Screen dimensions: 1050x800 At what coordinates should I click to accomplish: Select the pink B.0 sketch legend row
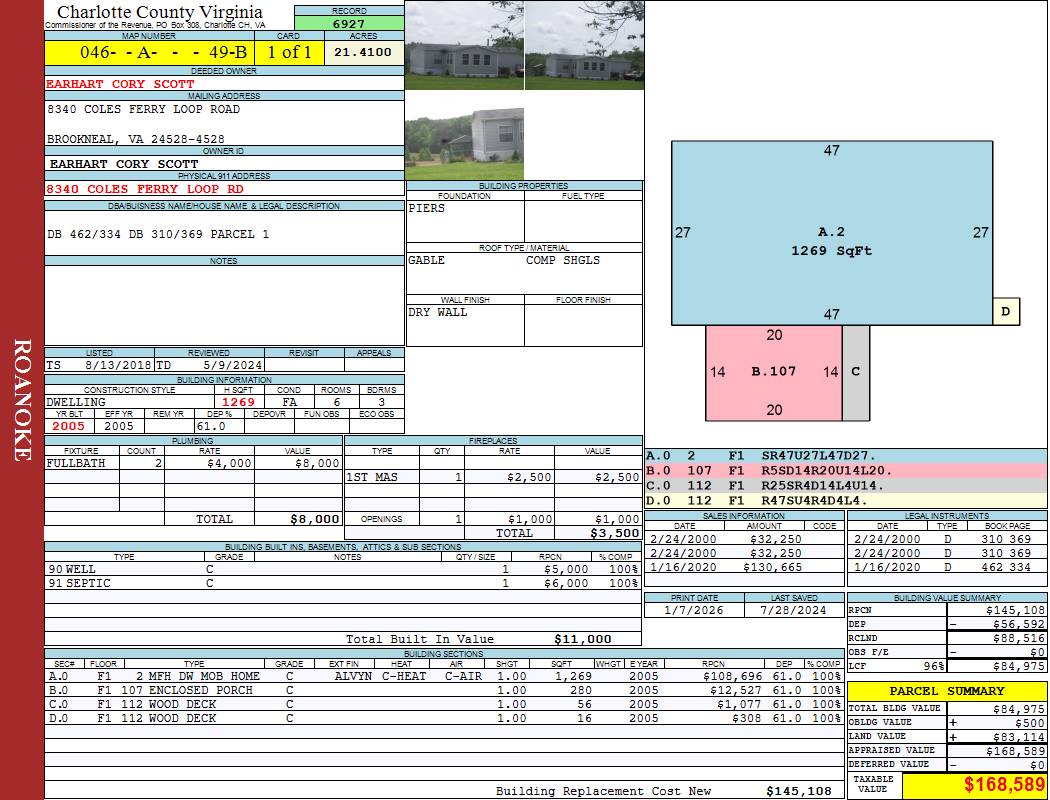845,470
